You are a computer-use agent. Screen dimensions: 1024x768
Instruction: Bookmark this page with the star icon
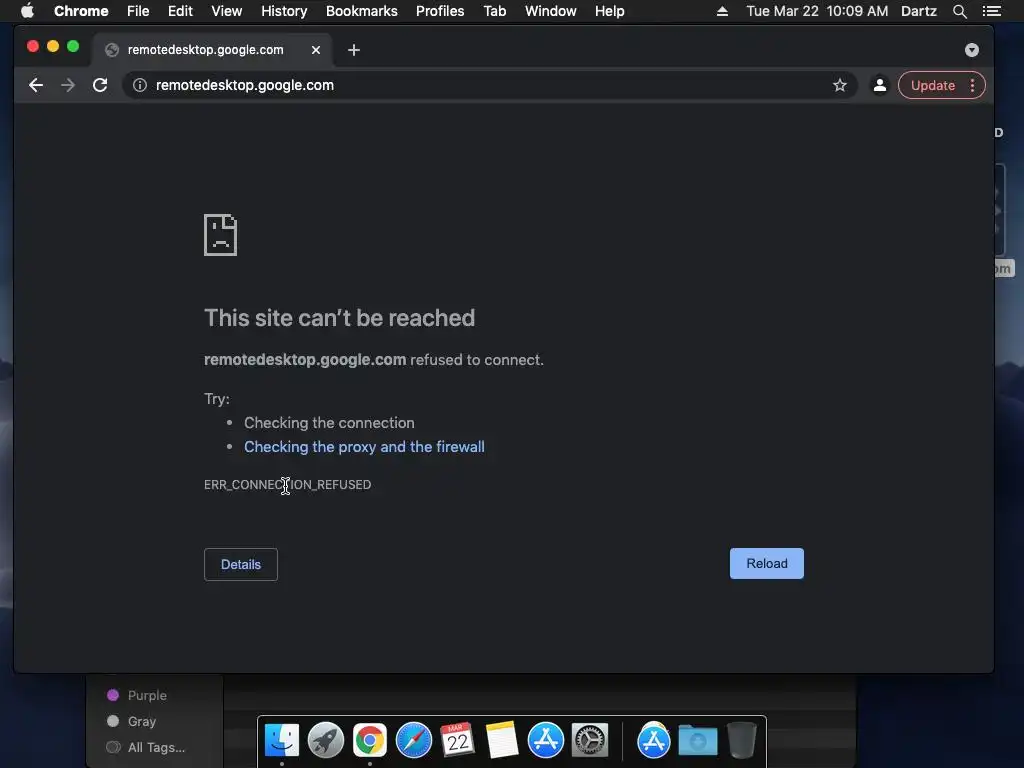pos(840,85)
